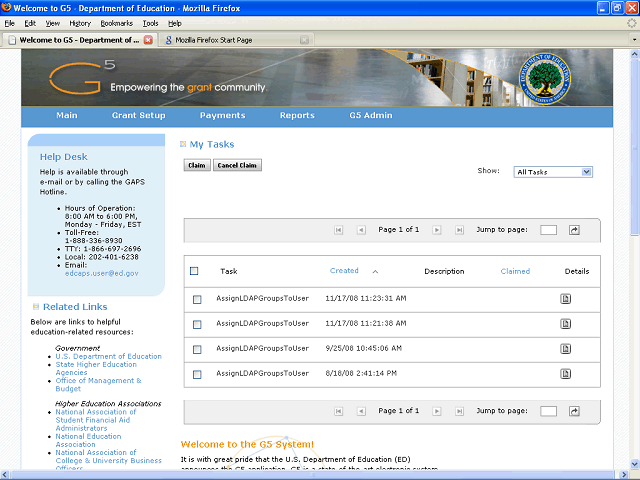Open details for the 11/17/08 11:23:31 AM task

click(x=565, y=299)
